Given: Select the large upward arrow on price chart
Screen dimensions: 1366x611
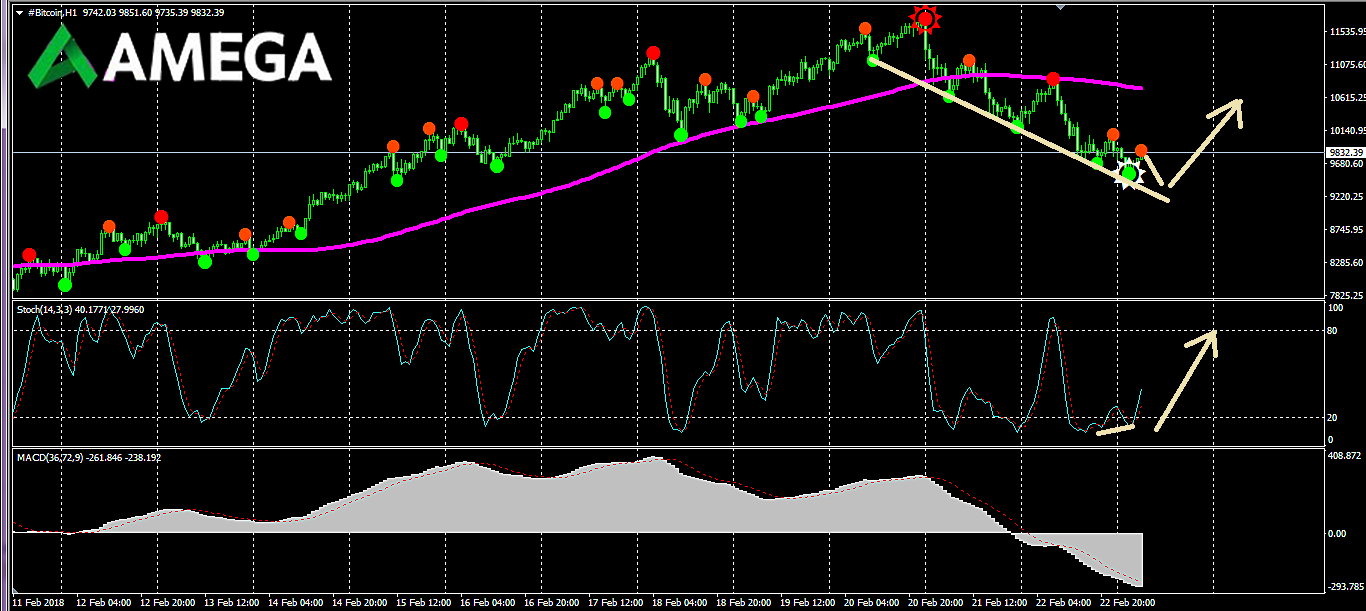Looking at the screenshot, I should 1206,141.
